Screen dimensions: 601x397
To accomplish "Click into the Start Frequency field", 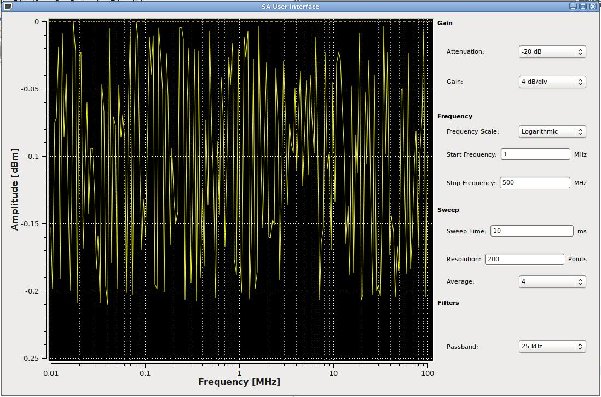I will click(536, 154).
